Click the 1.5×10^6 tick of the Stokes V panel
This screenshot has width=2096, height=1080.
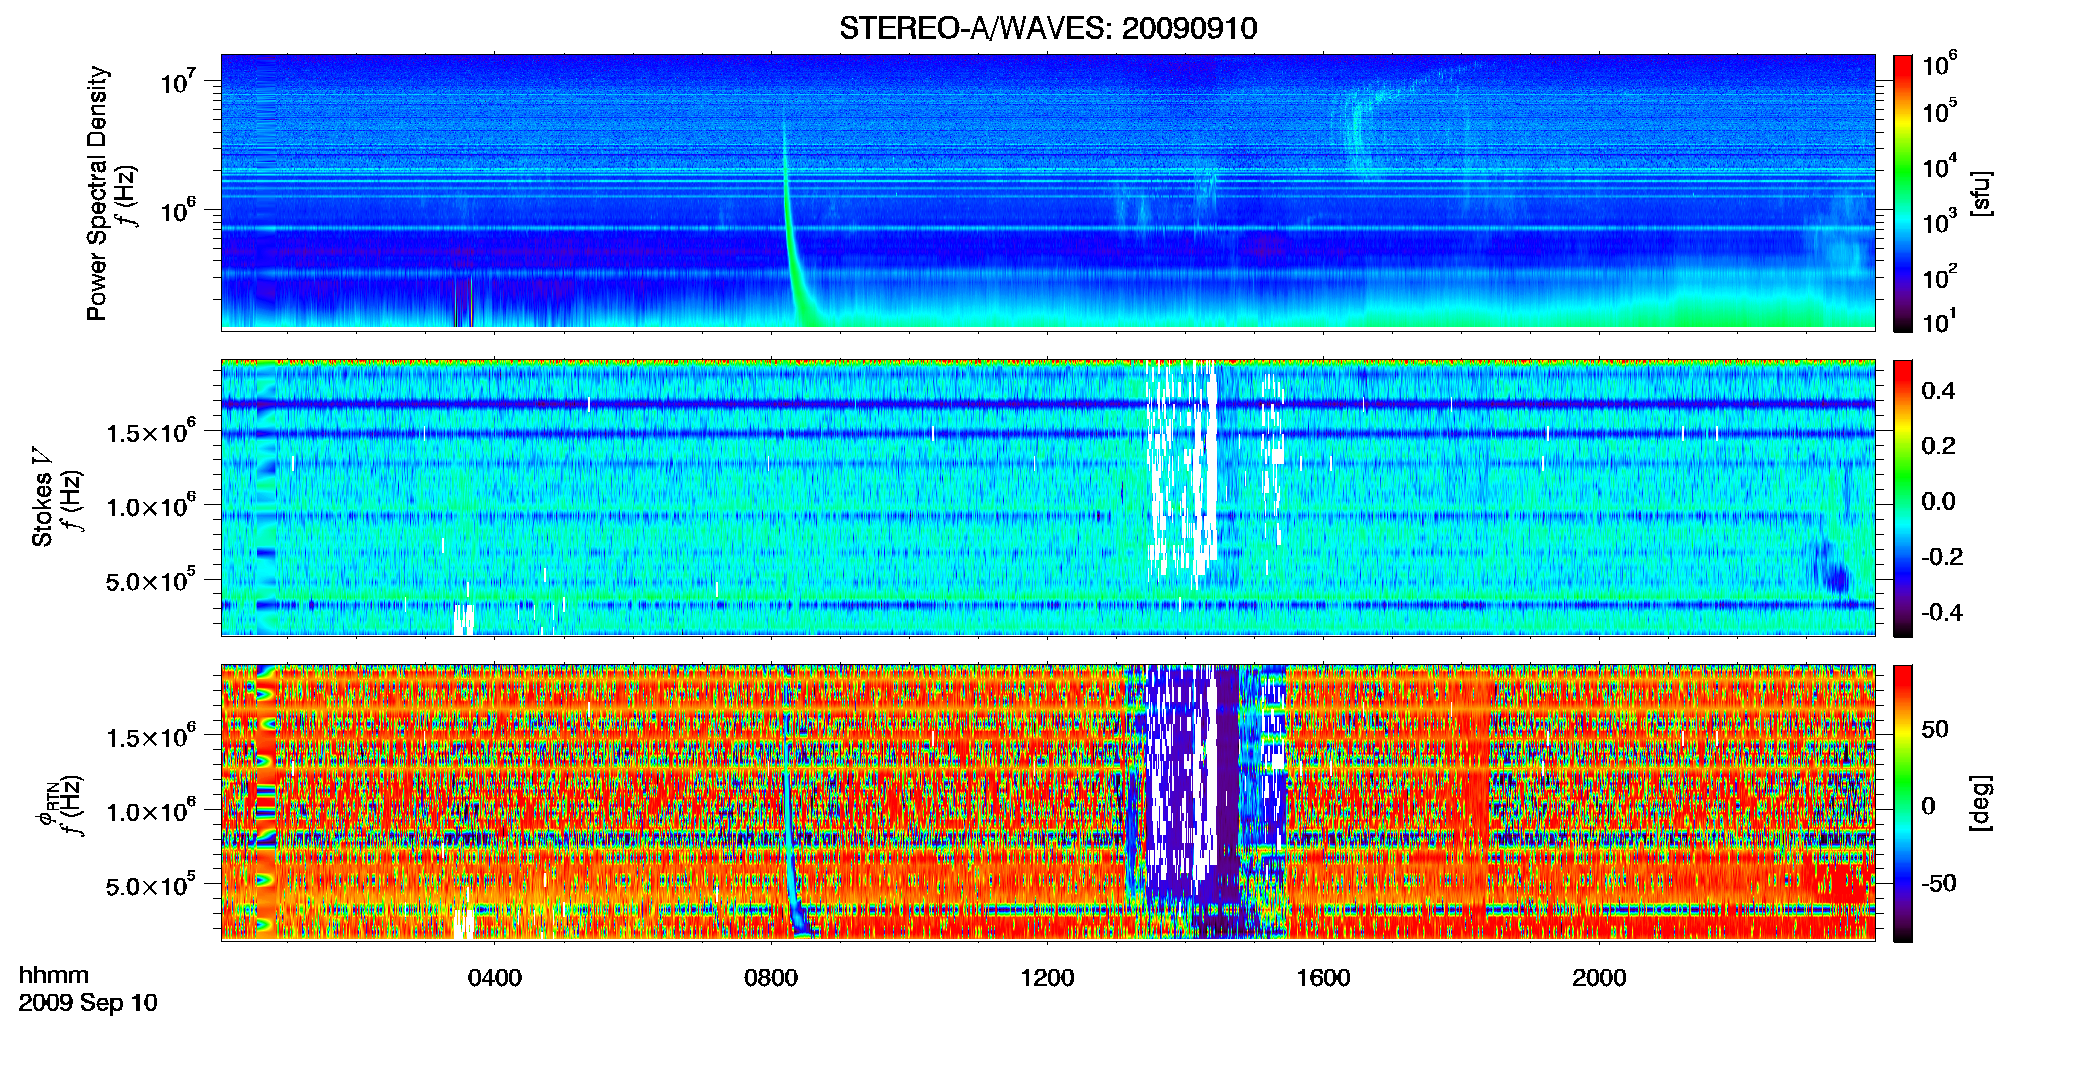[150, 431]
